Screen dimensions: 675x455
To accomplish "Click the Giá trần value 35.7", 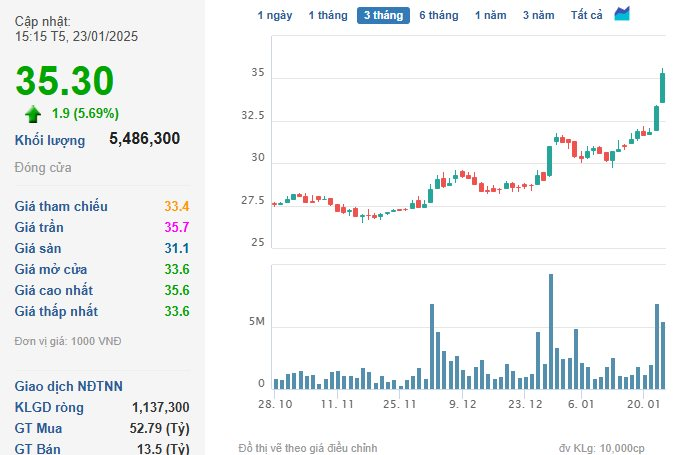I will click(x=176, y=227).
